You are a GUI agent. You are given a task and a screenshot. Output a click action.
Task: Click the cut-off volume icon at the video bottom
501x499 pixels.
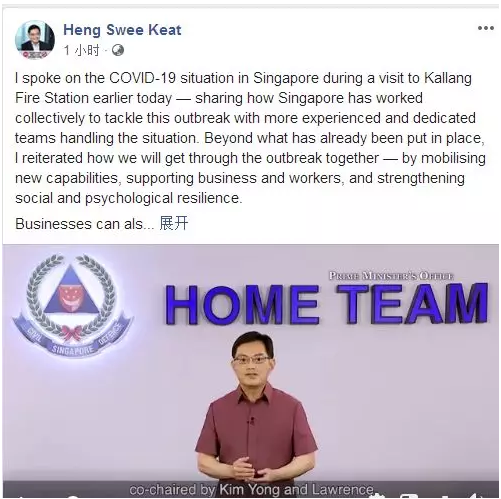tap(475, 496)
